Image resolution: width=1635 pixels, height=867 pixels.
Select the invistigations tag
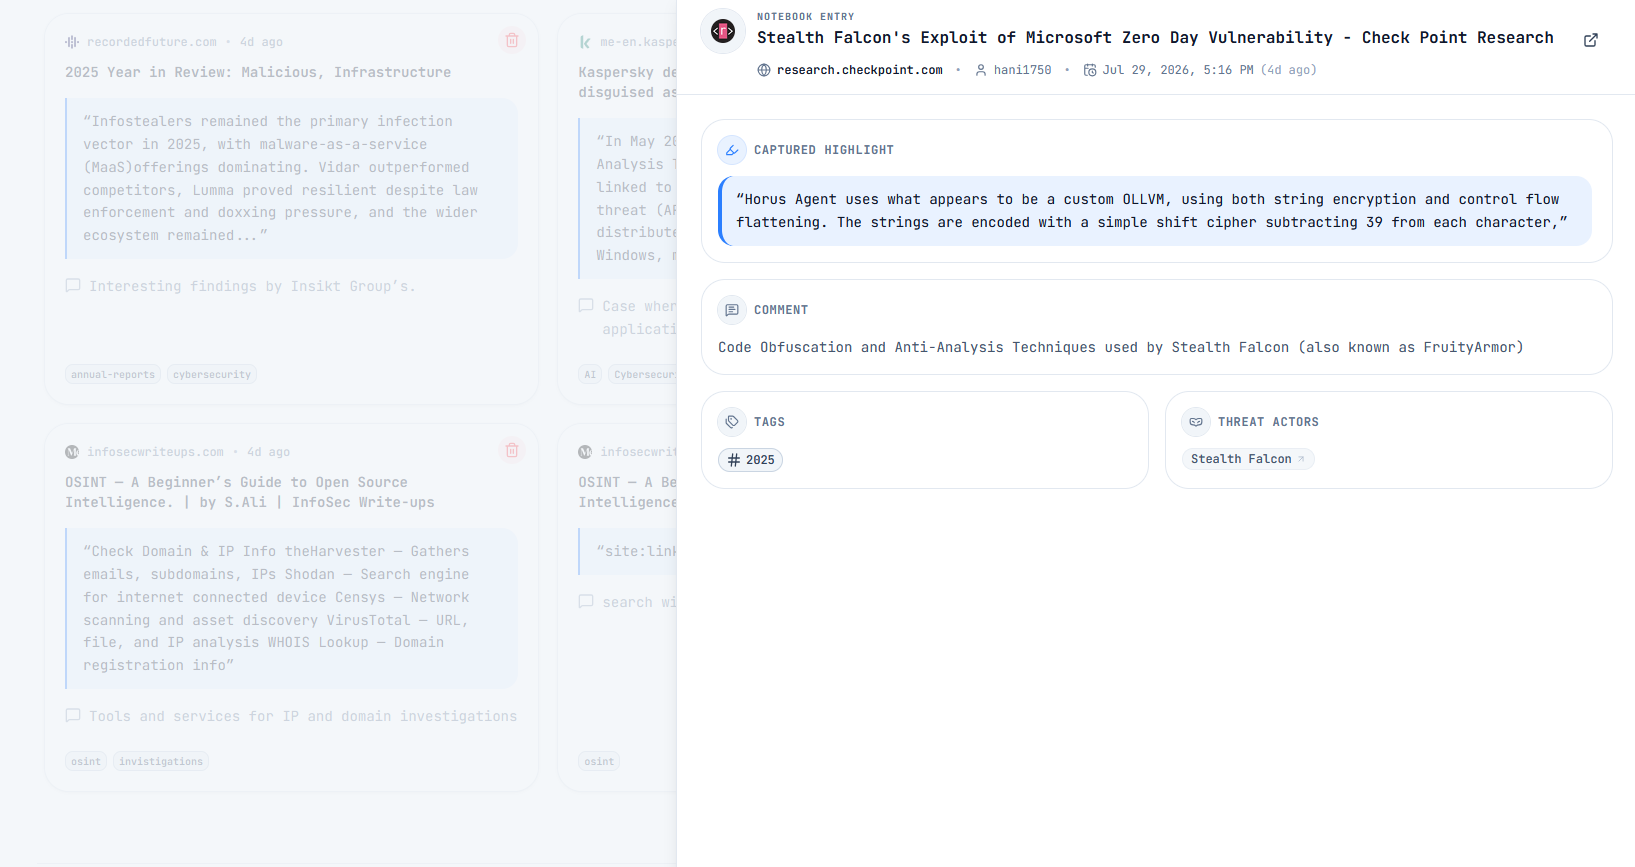point(161,762)
